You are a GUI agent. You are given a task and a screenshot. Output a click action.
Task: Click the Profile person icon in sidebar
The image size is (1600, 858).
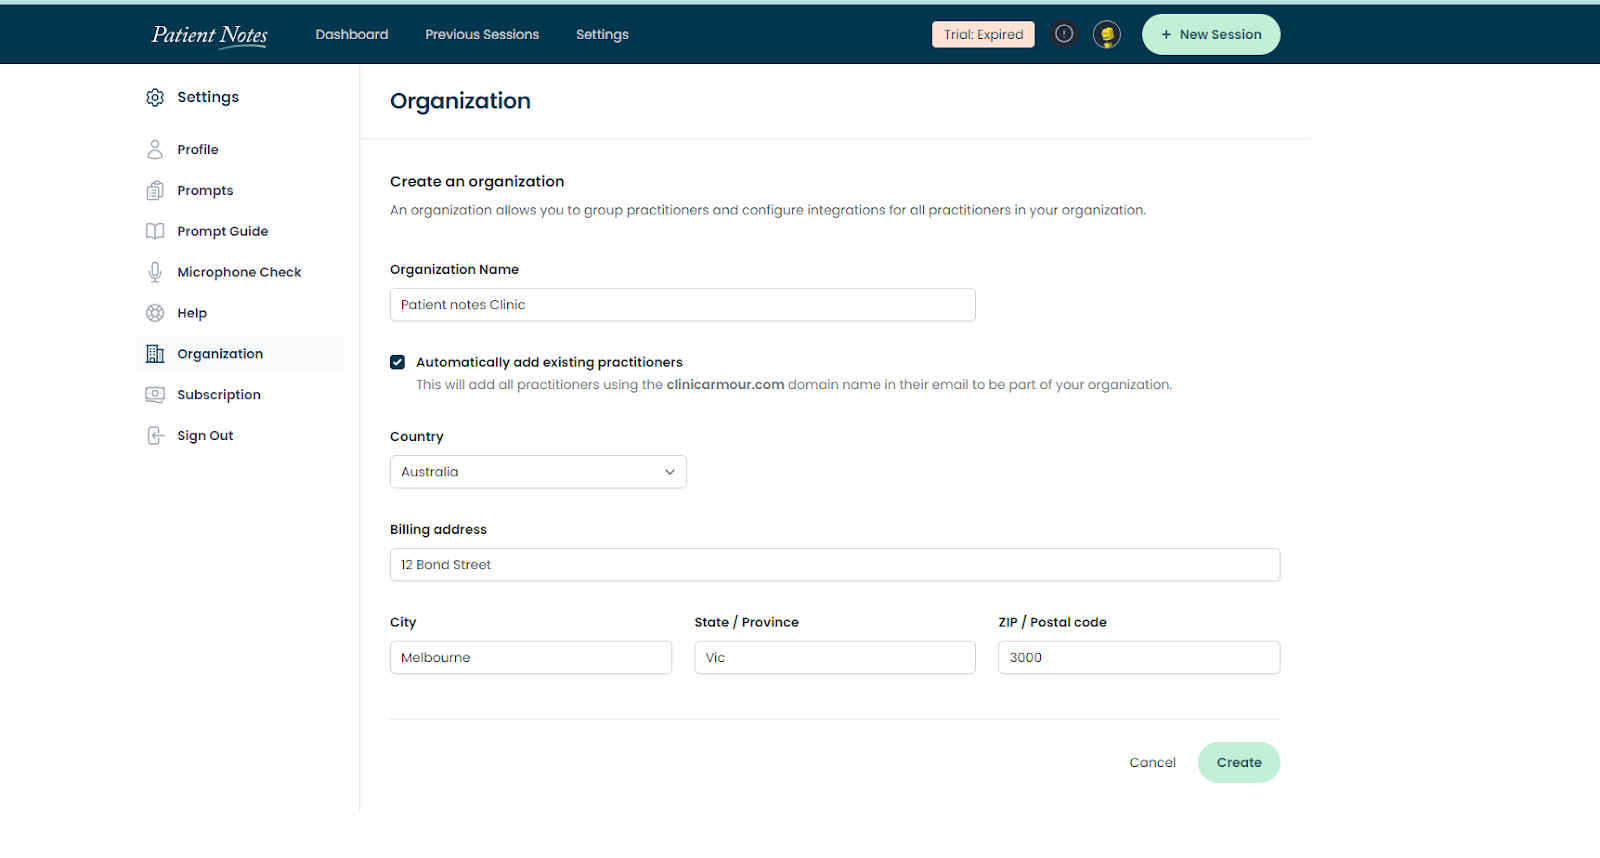[155, 149]
